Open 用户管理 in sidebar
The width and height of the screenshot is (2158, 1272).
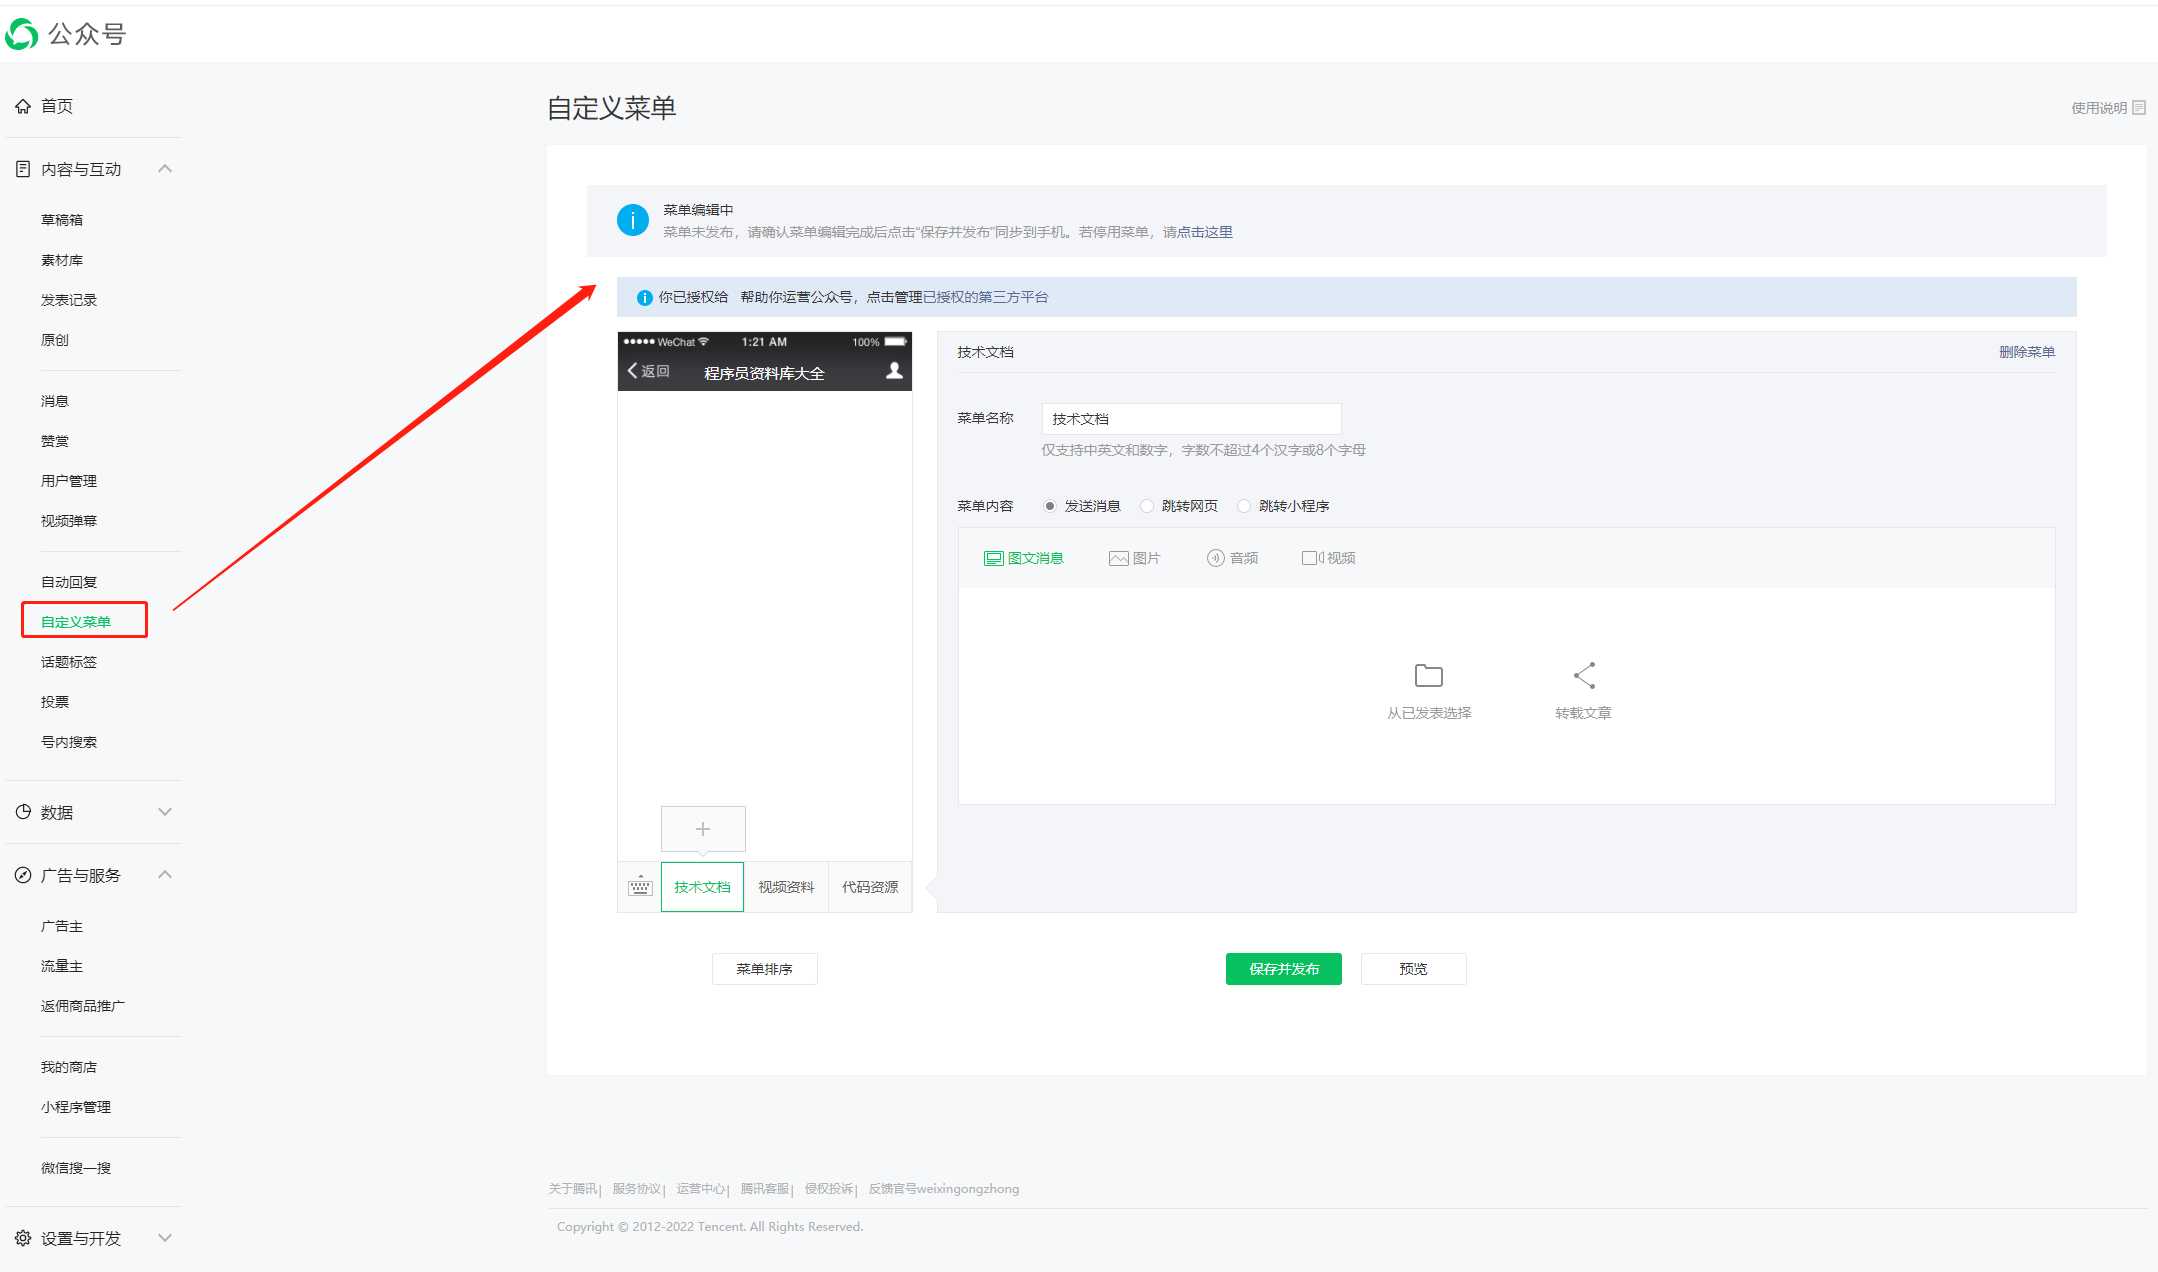point(69,481)
